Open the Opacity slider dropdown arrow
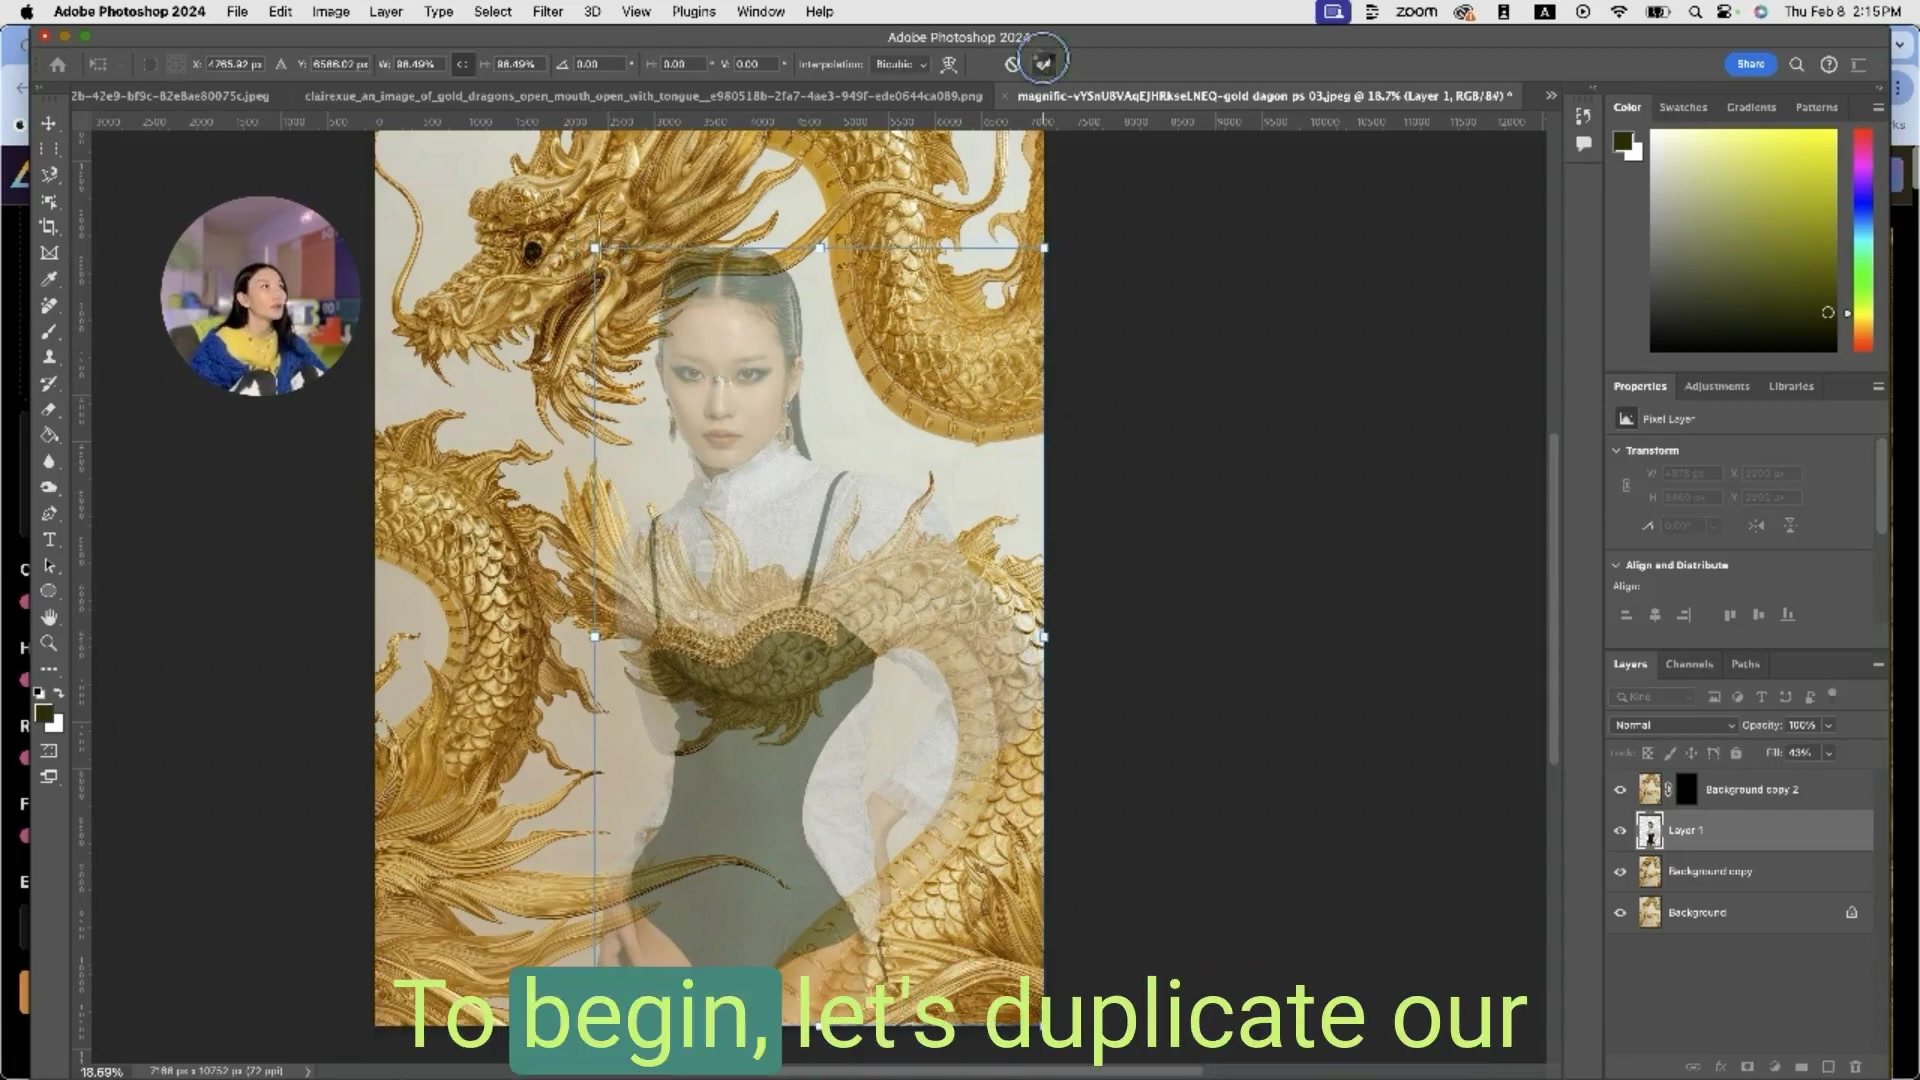This screenshot has height=1080, width=1920. [x=1829, y=725]
